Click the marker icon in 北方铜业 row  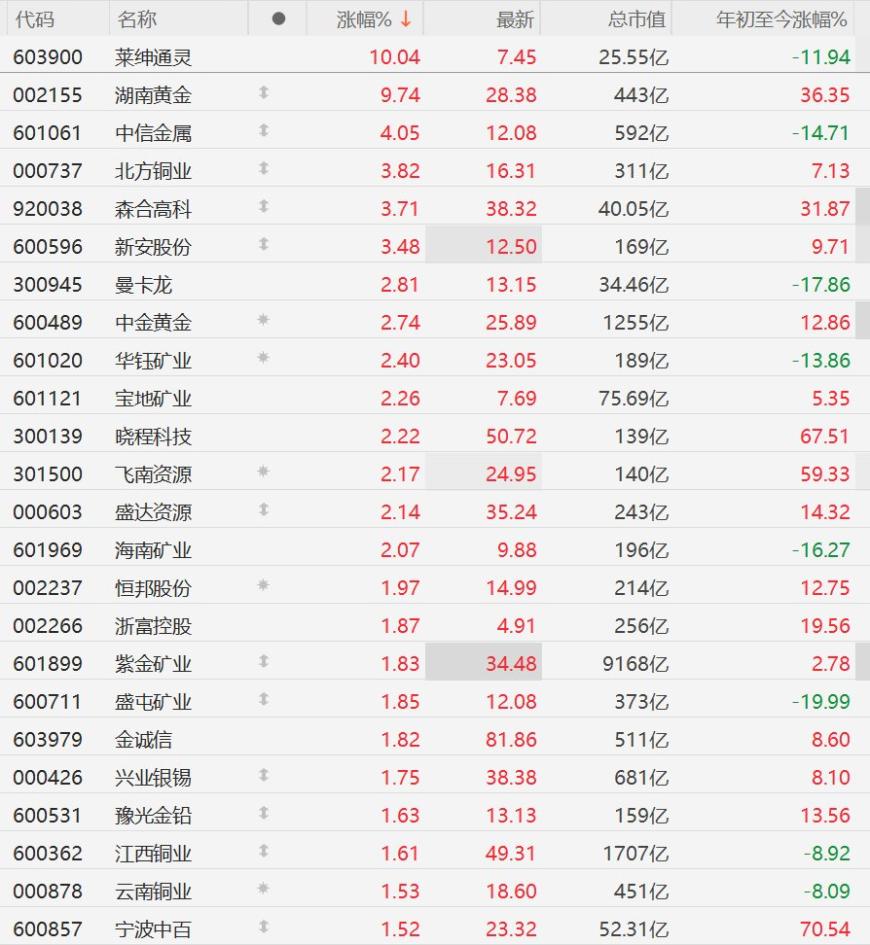coord(263,169)
